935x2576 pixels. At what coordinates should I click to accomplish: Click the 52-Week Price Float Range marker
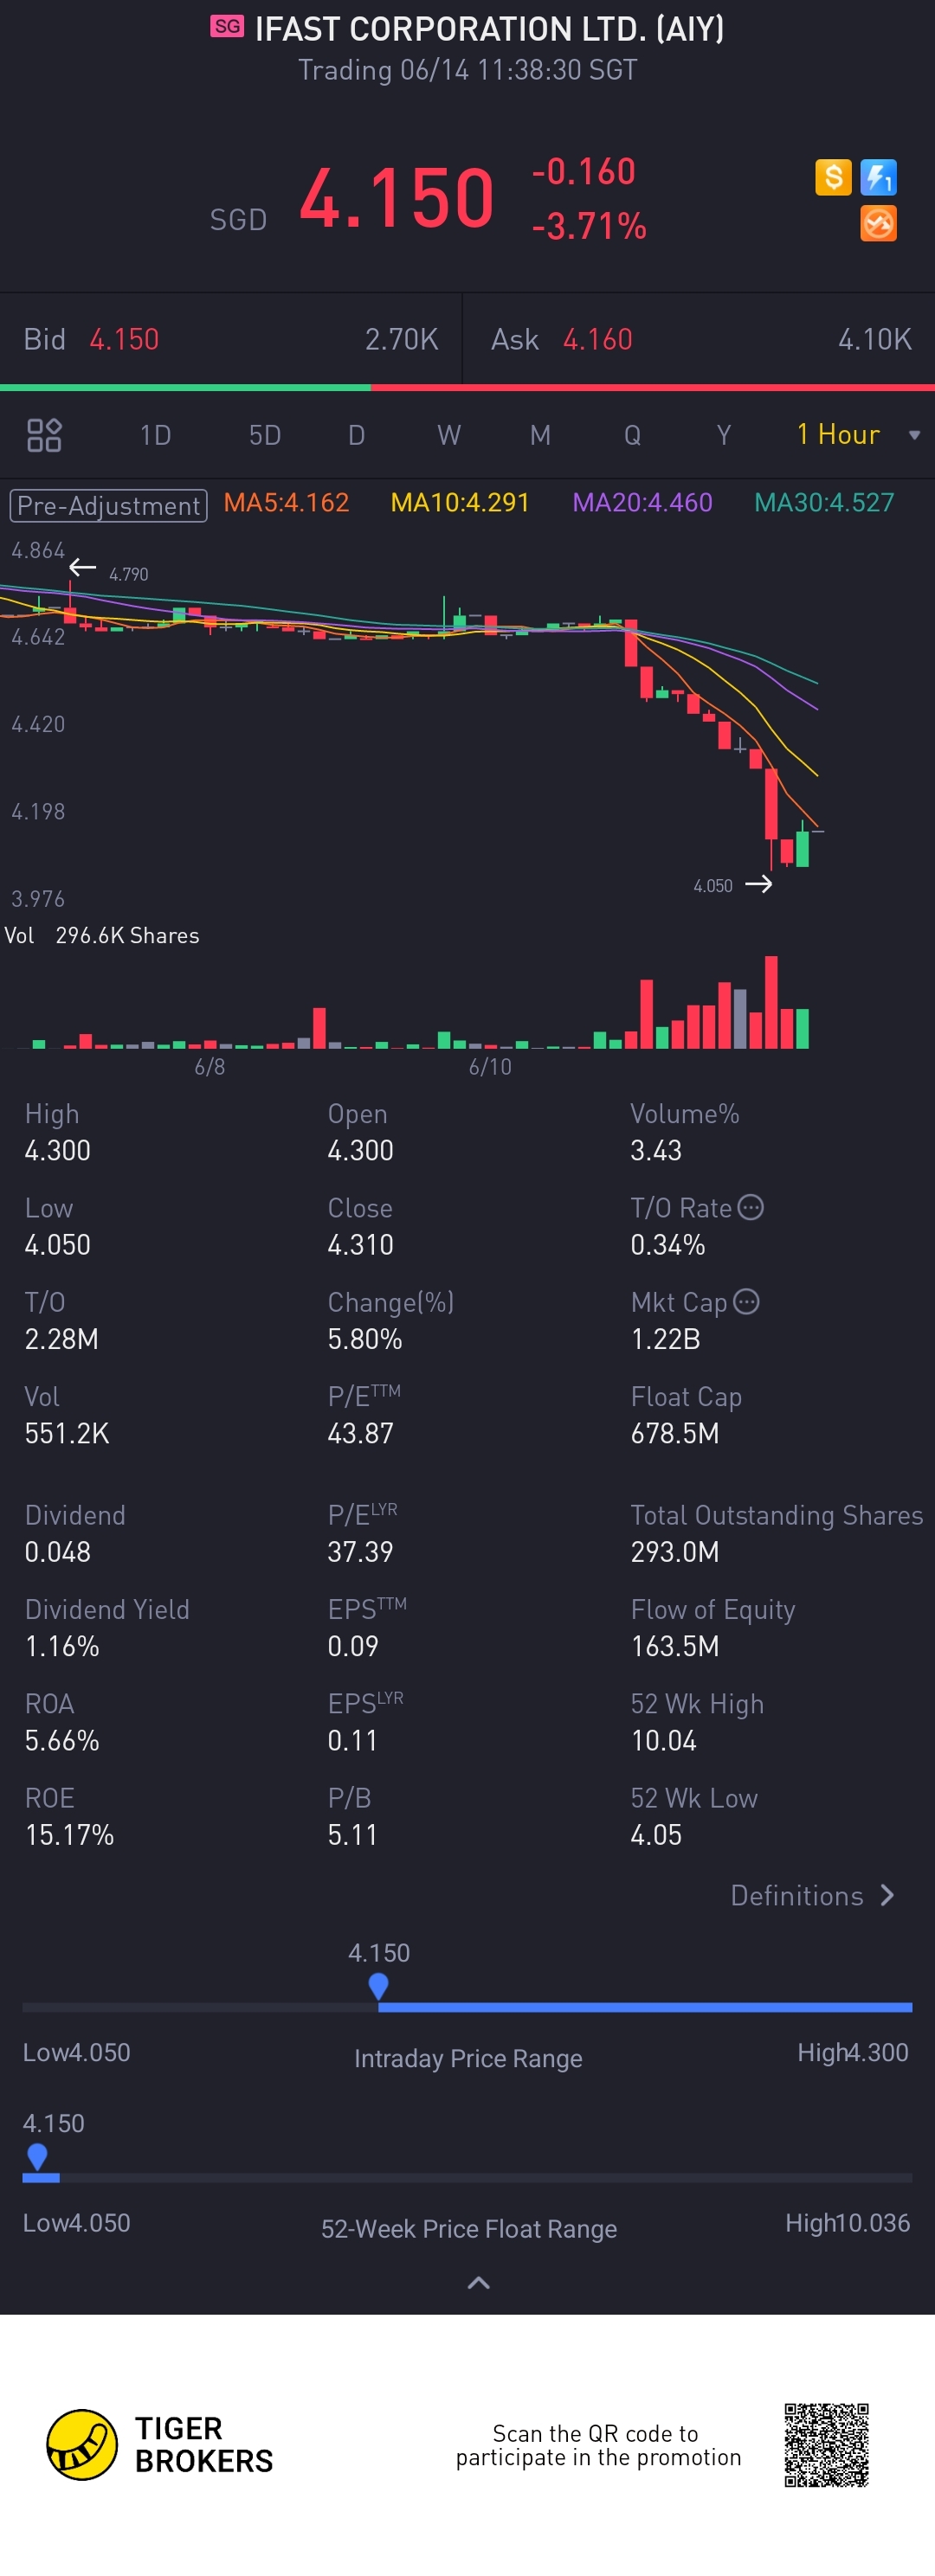point(37,2156)
